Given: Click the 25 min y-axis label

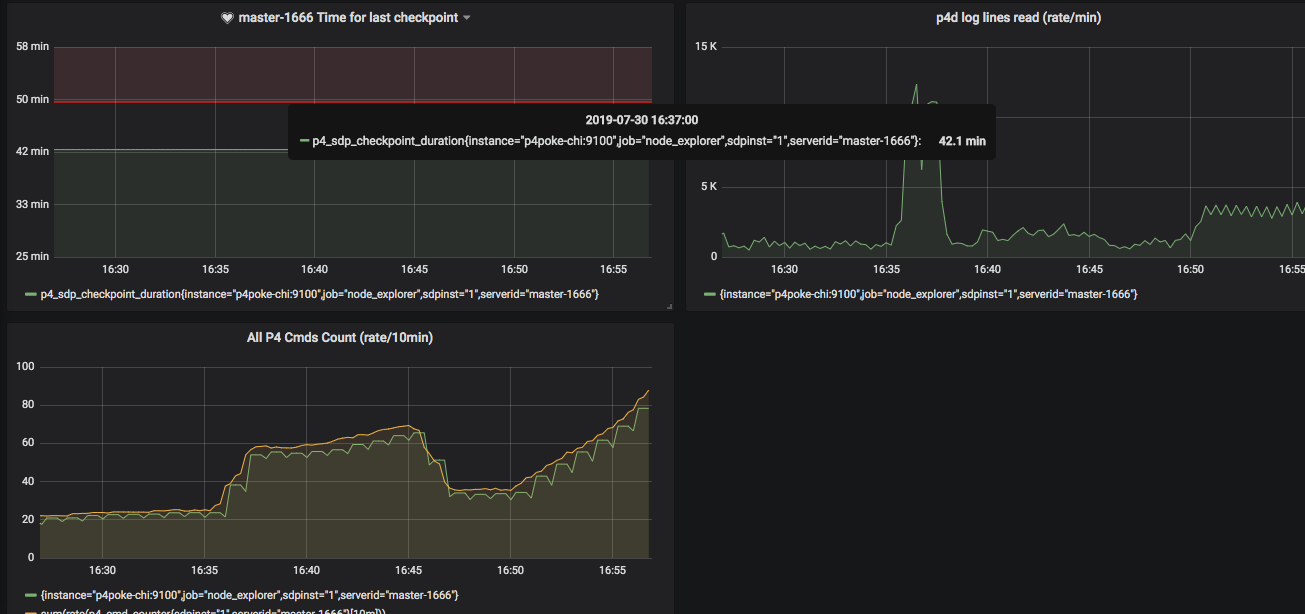Looking at the screenshot, I should click(x=33, y=256).
